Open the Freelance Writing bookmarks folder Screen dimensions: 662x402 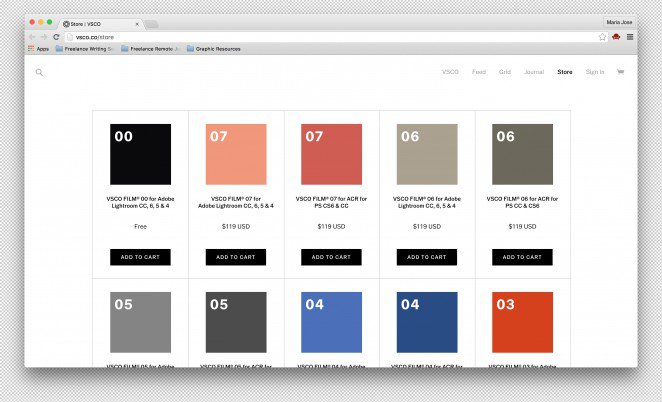(85, 49)
